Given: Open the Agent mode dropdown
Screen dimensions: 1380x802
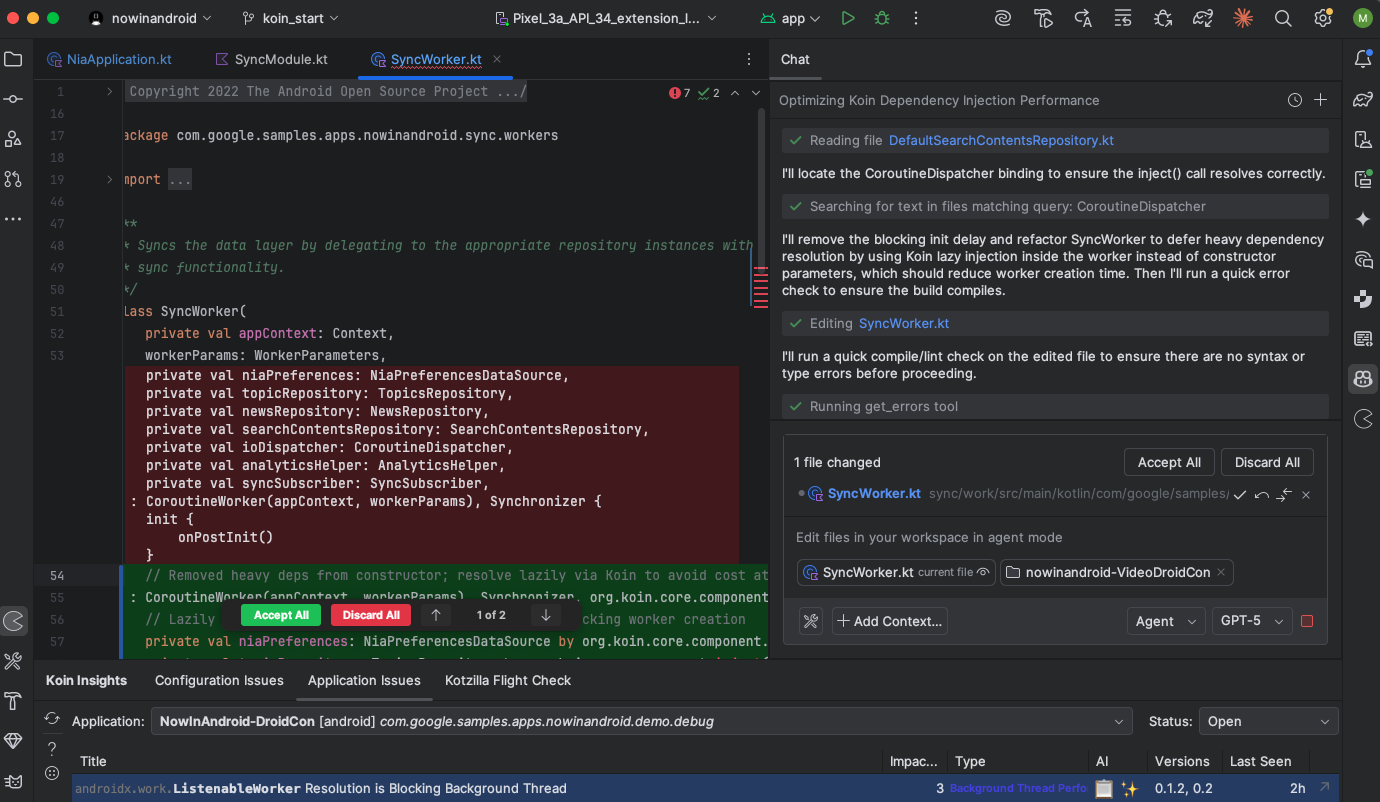Looking at the screenshot, I should tap(1165, 621).
